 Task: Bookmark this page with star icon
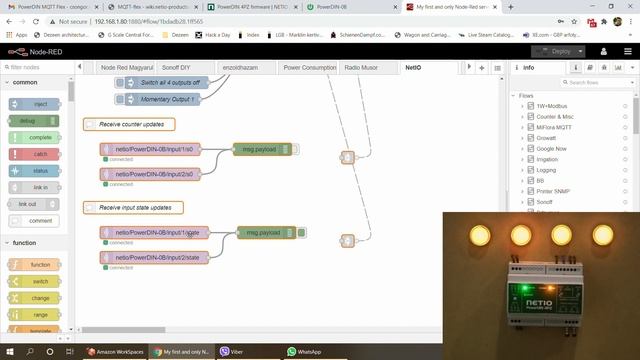(574, 21)
